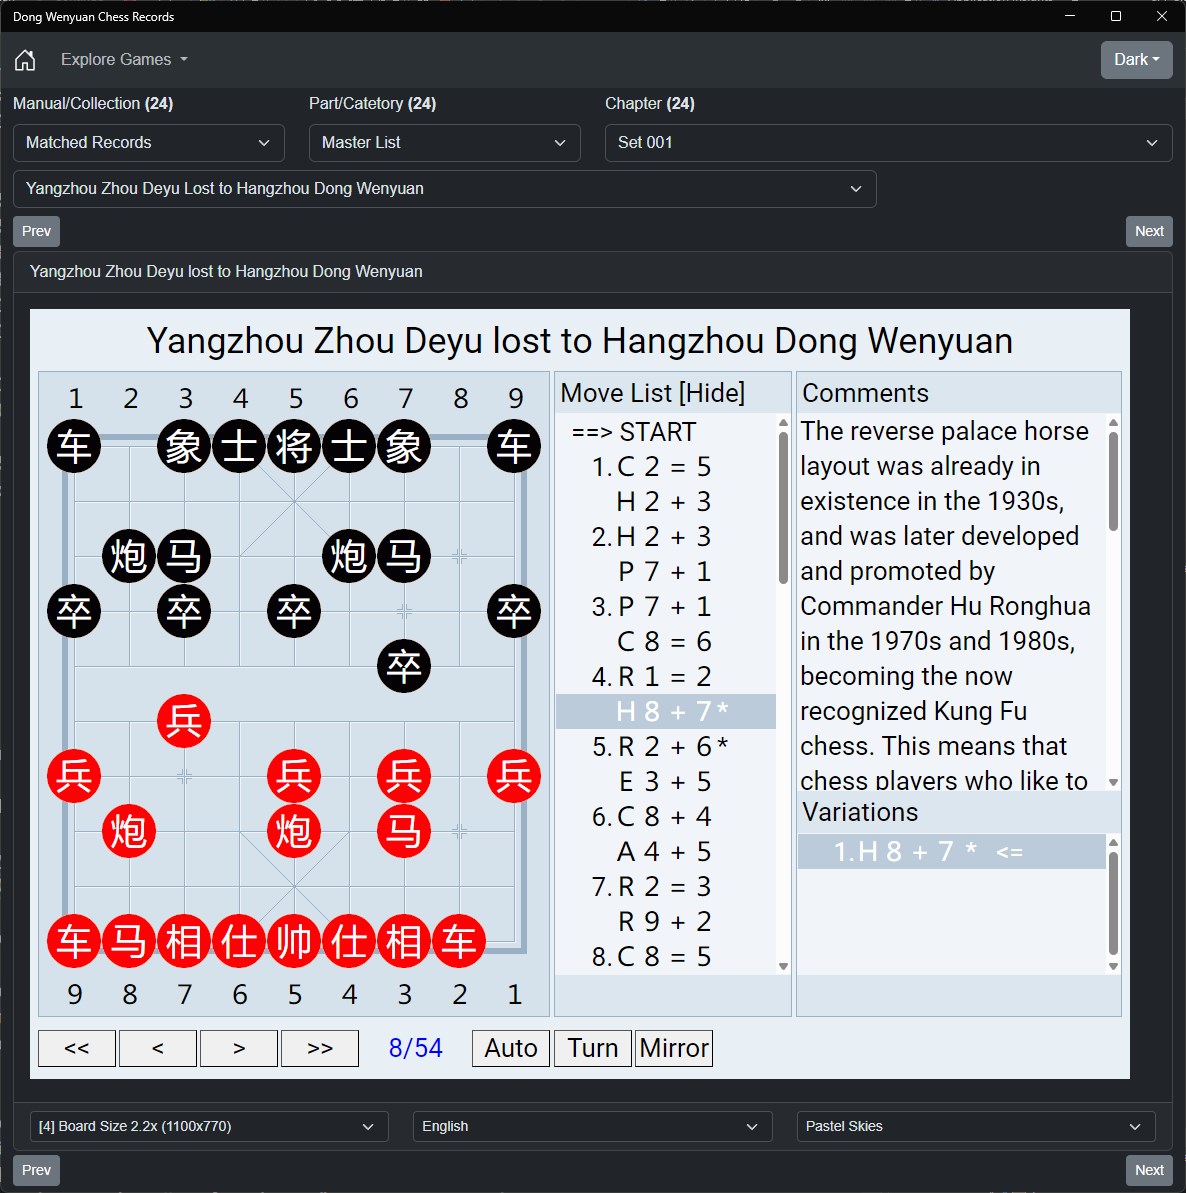The height and width of the screenshot is (1193, 1186).
Task: Click the black chariot 车 on file 1
Action: pyautogui.click(x=74, y=446)
